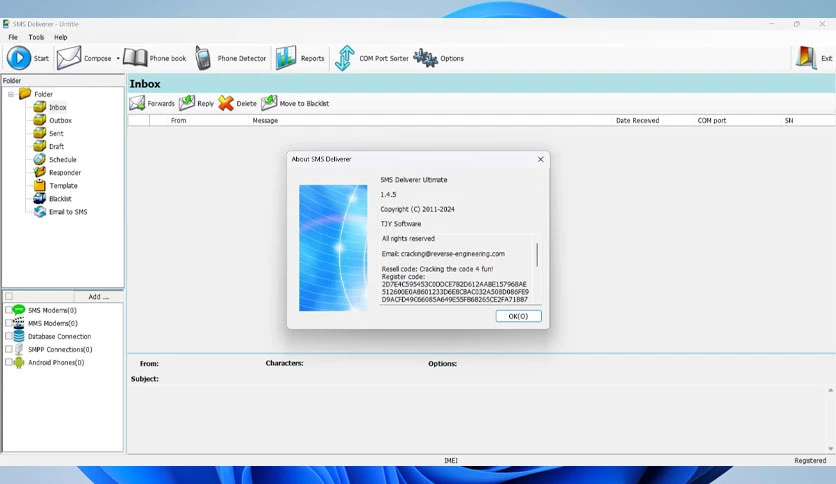Select the Sent folder icon

click(x=39, y=133)
